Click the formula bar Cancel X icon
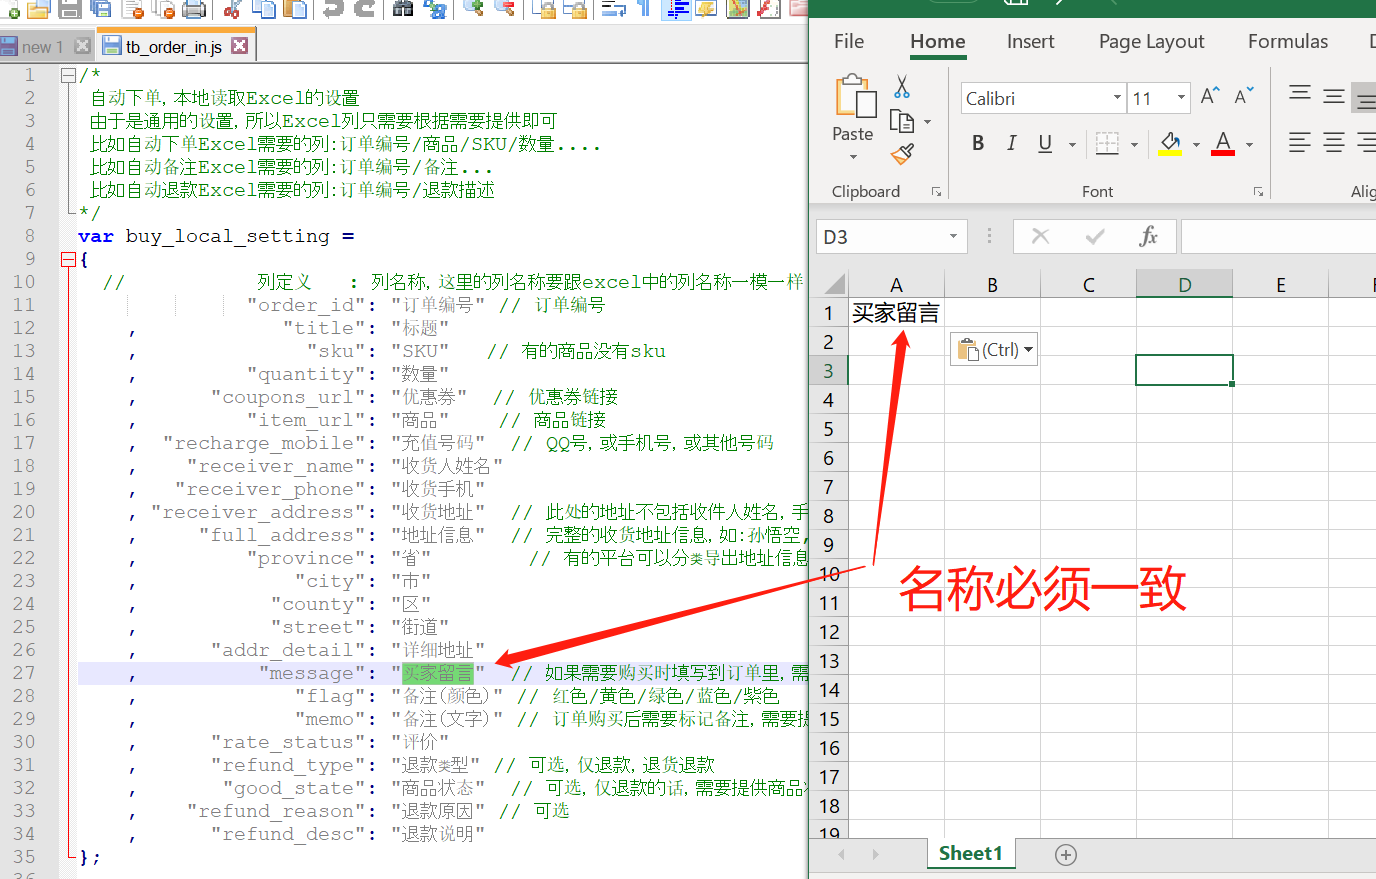The width and height of the screenshot is (1376, 879). point(1041,236)
